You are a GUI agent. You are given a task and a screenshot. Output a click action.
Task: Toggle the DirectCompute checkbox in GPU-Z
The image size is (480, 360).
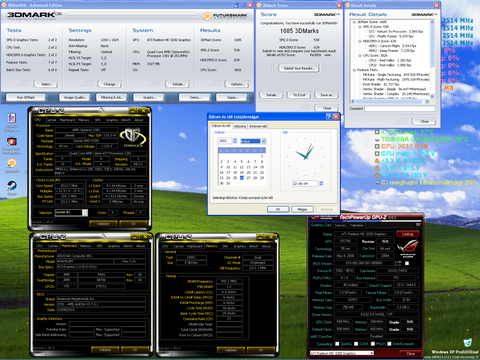click(x=389, y=344)
